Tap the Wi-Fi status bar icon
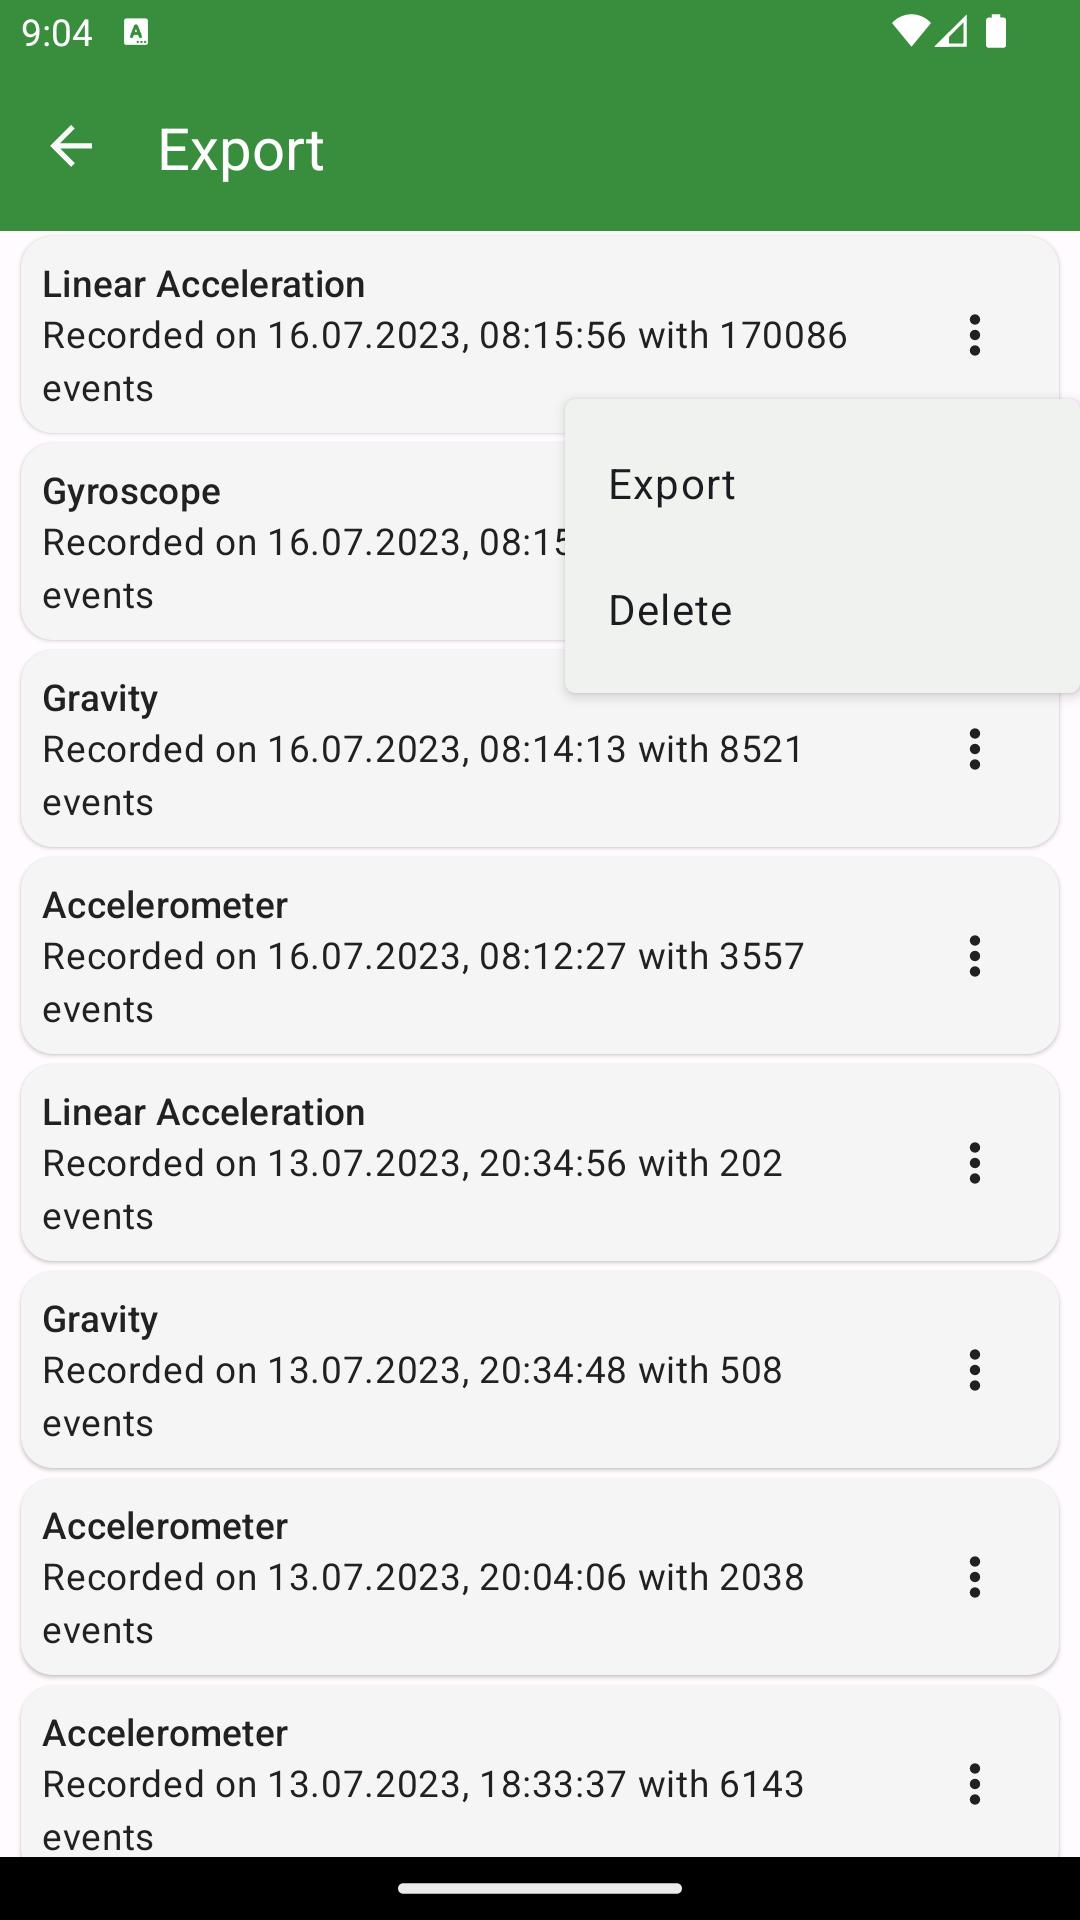1080x1920 pixels. click(x=910, y=32)
